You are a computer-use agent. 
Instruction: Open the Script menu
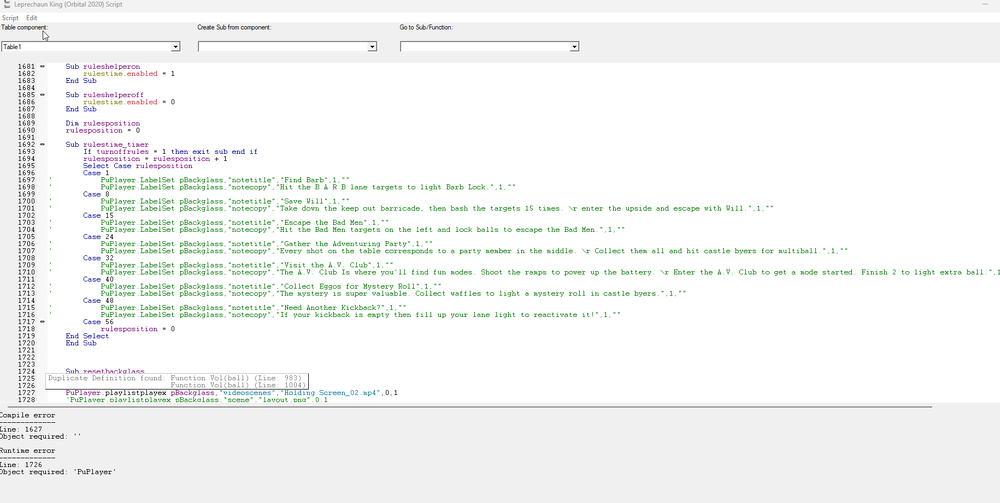coord(10,18)
